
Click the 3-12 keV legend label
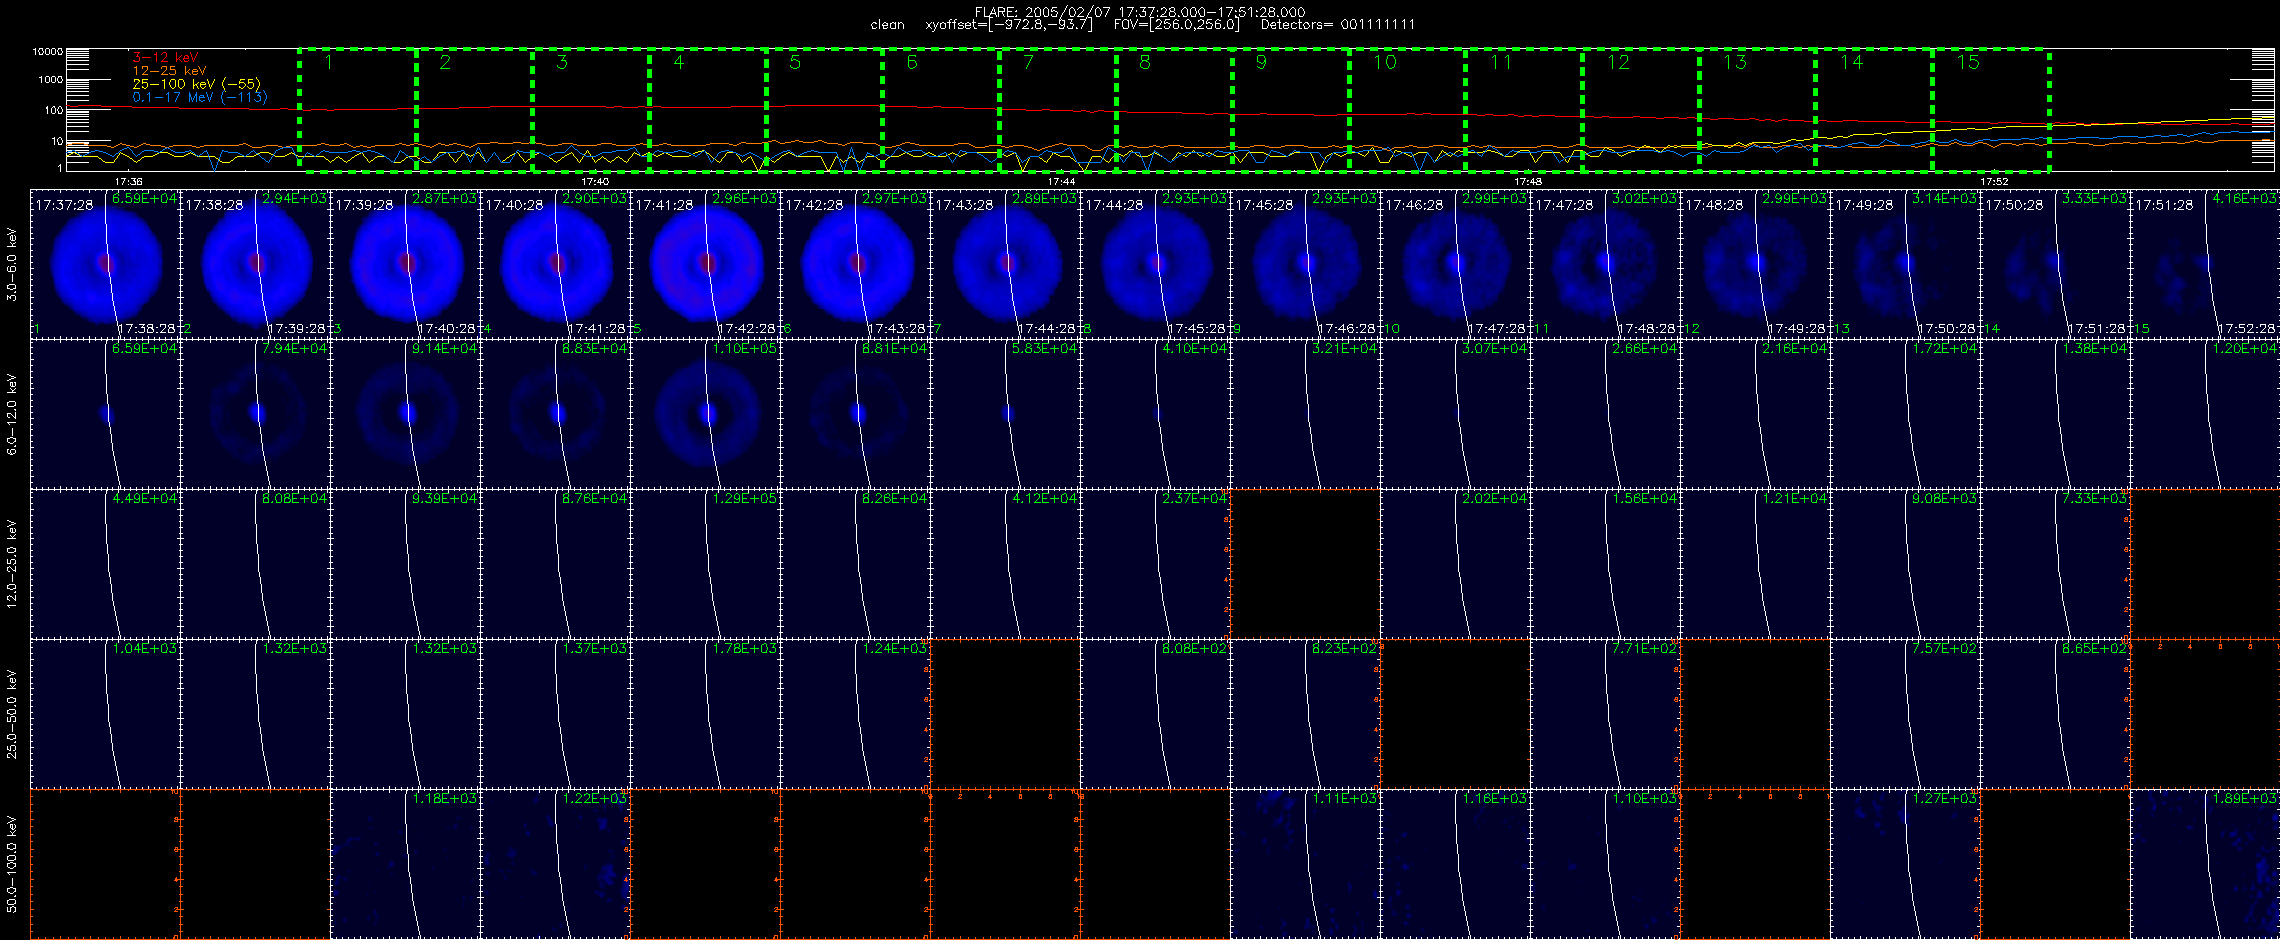point(165,58)
